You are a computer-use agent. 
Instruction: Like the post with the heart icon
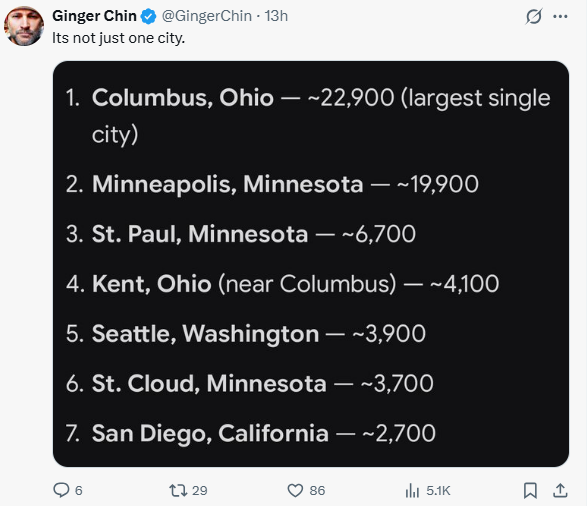click(295, 490)
